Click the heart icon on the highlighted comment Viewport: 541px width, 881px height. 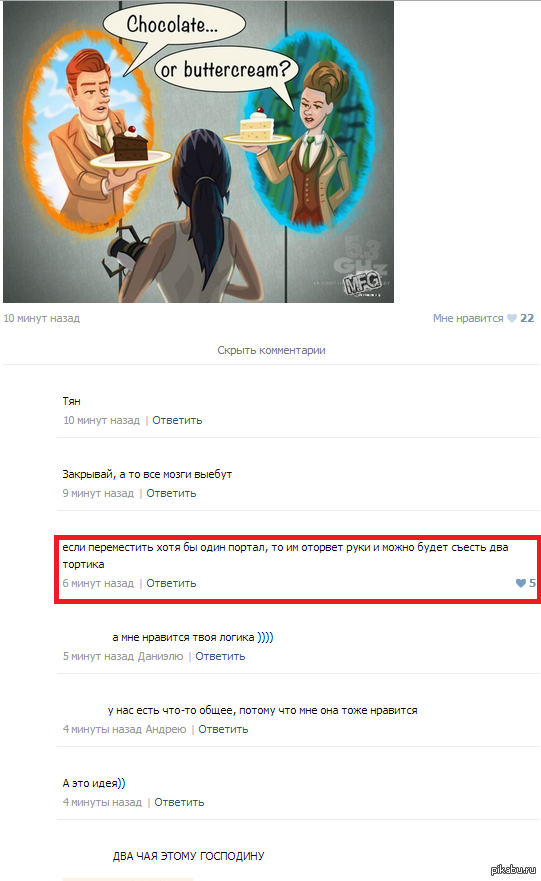click(521, 583)
